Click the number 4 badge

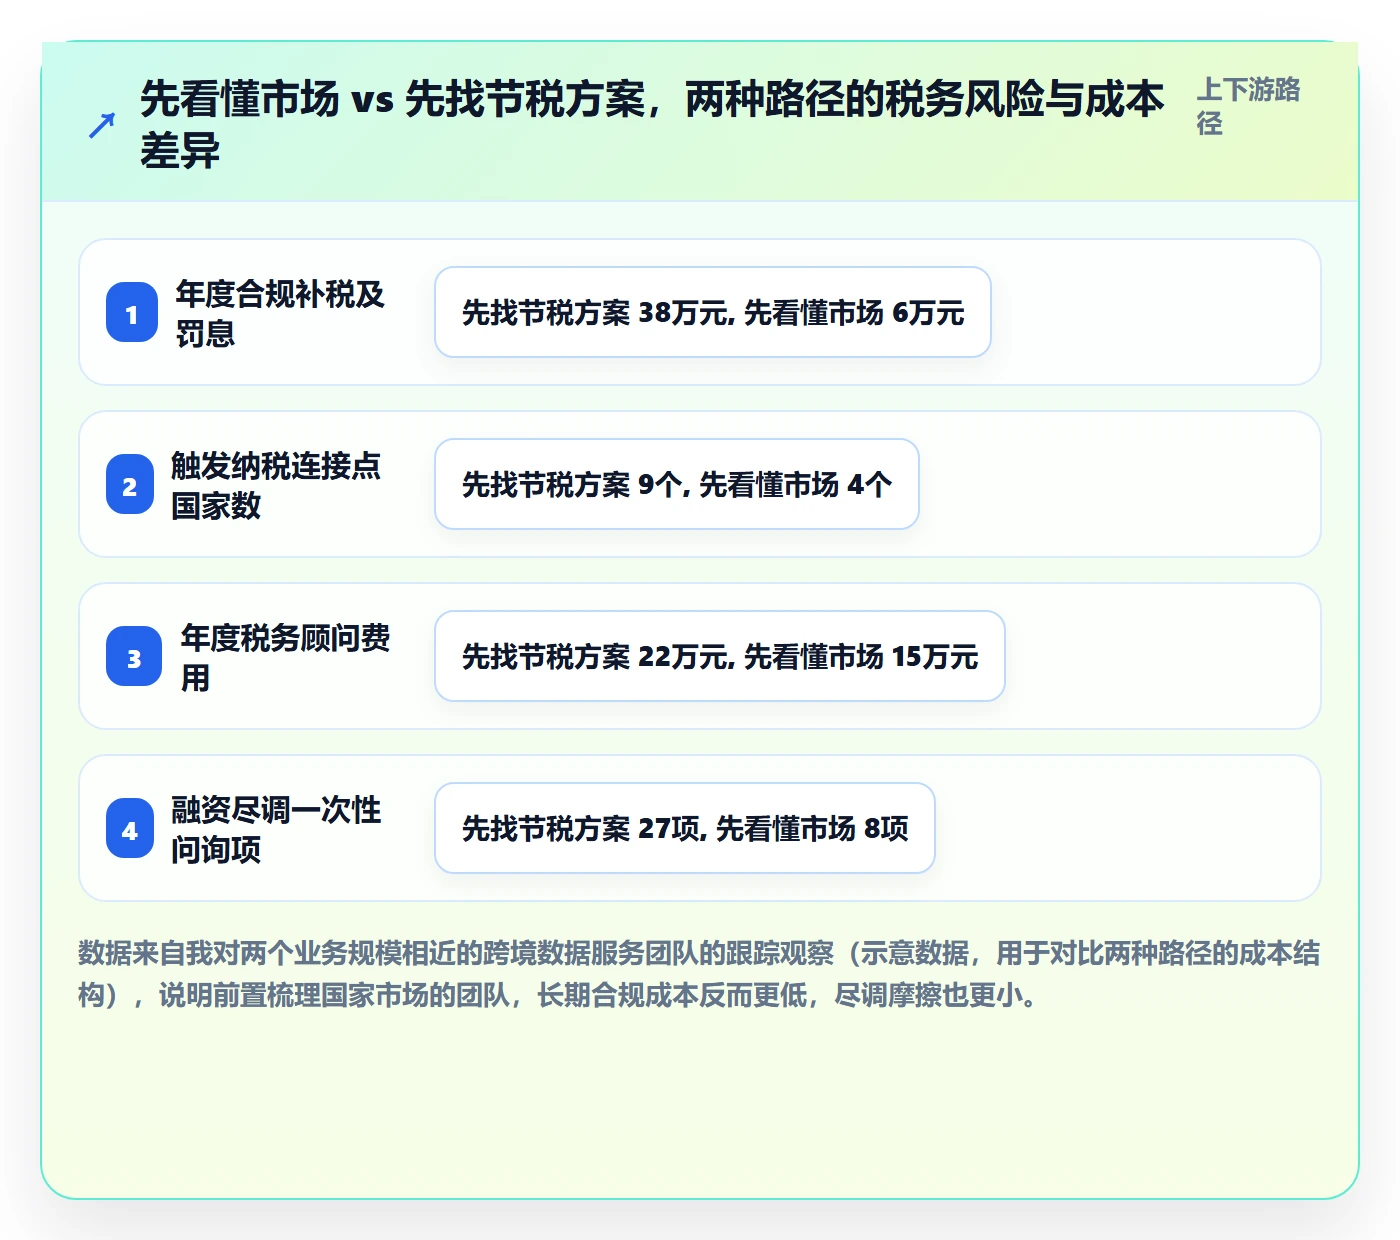(130, 829)
